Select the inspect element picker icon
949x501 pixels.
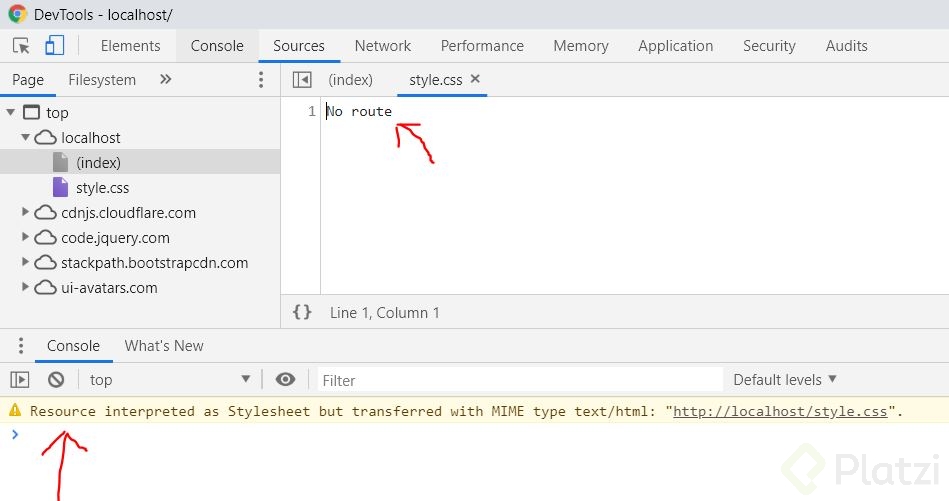(x=21, y=46)
